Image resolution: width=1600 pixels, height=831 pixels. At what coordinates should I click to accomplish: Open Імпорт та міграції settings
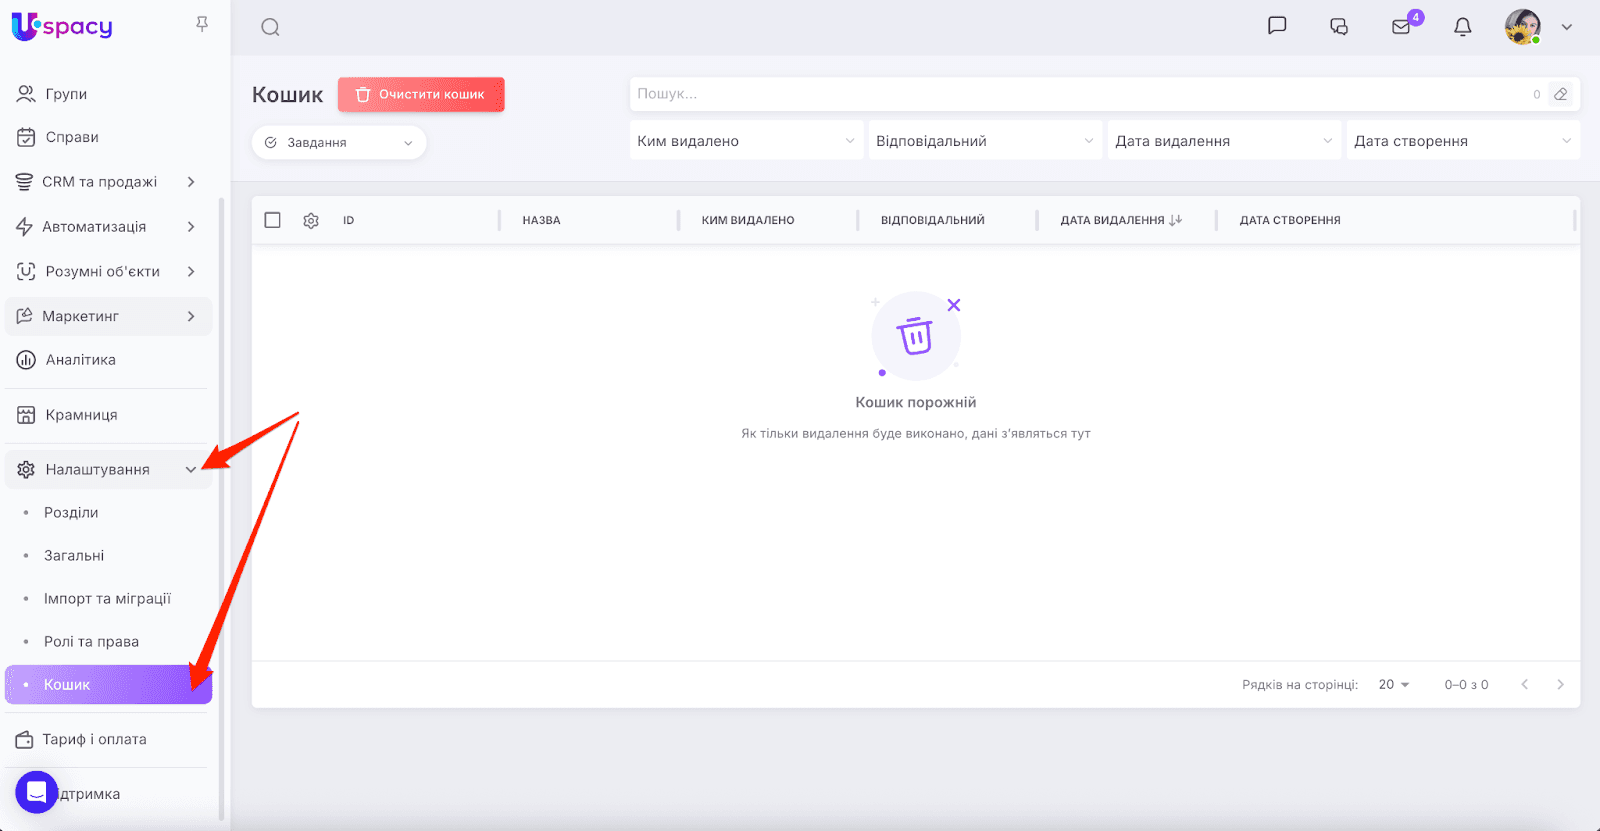[x=108, y=599]
